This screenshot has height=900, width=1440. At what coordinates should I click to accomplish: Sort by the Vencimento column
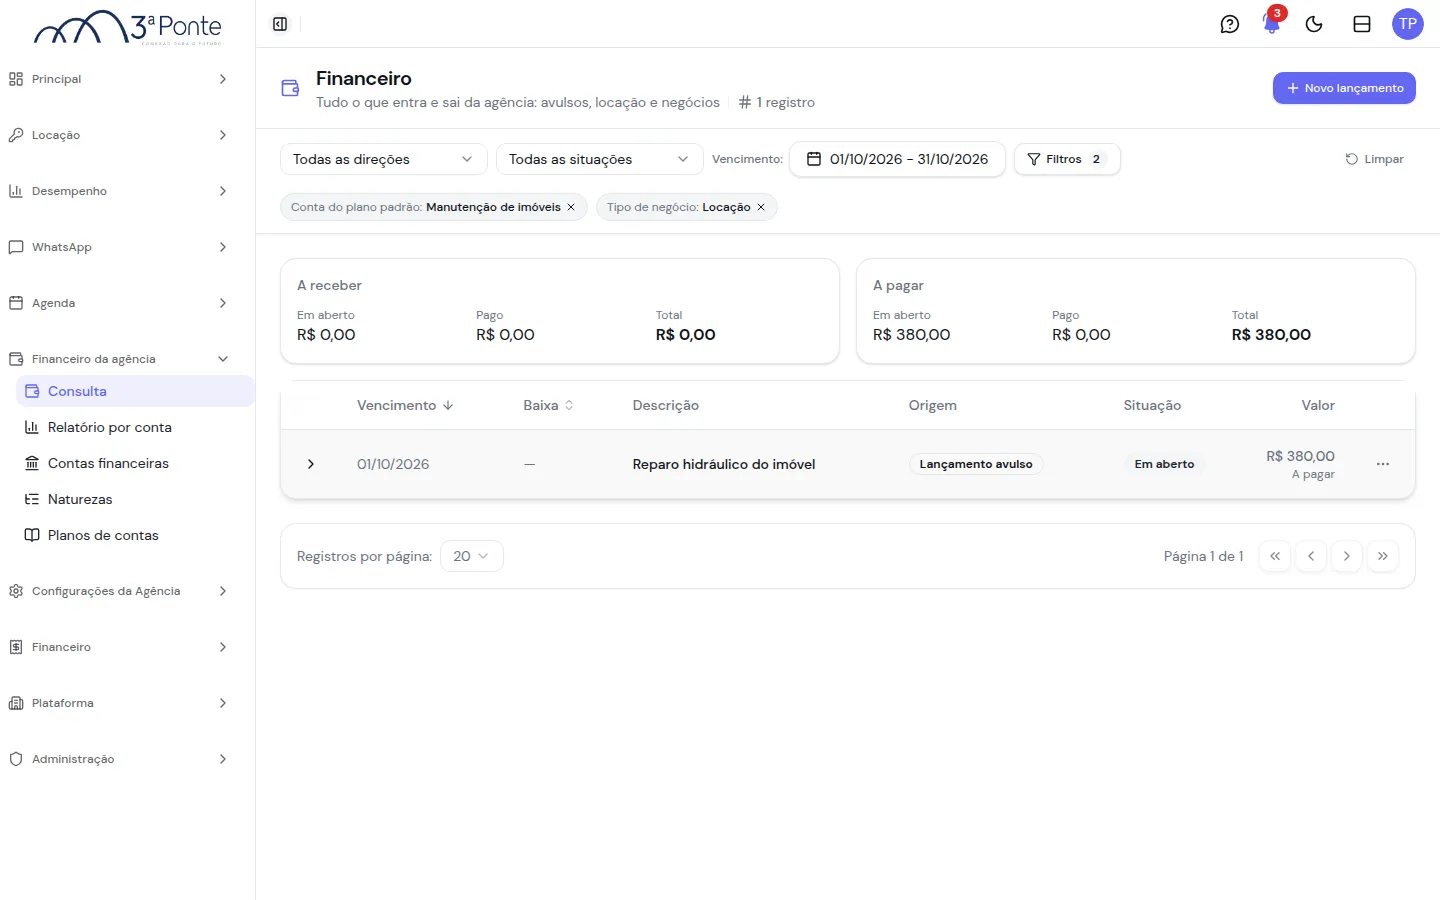coord(405,405)
